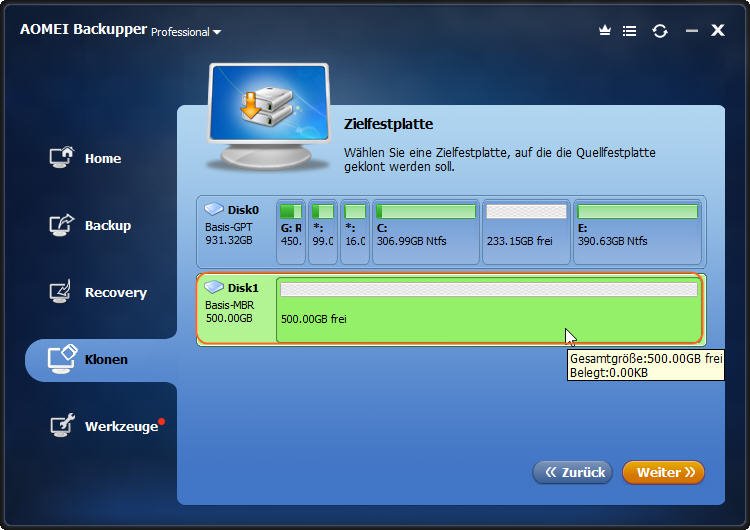Select the G: partition on Disk0

(291, 232)
